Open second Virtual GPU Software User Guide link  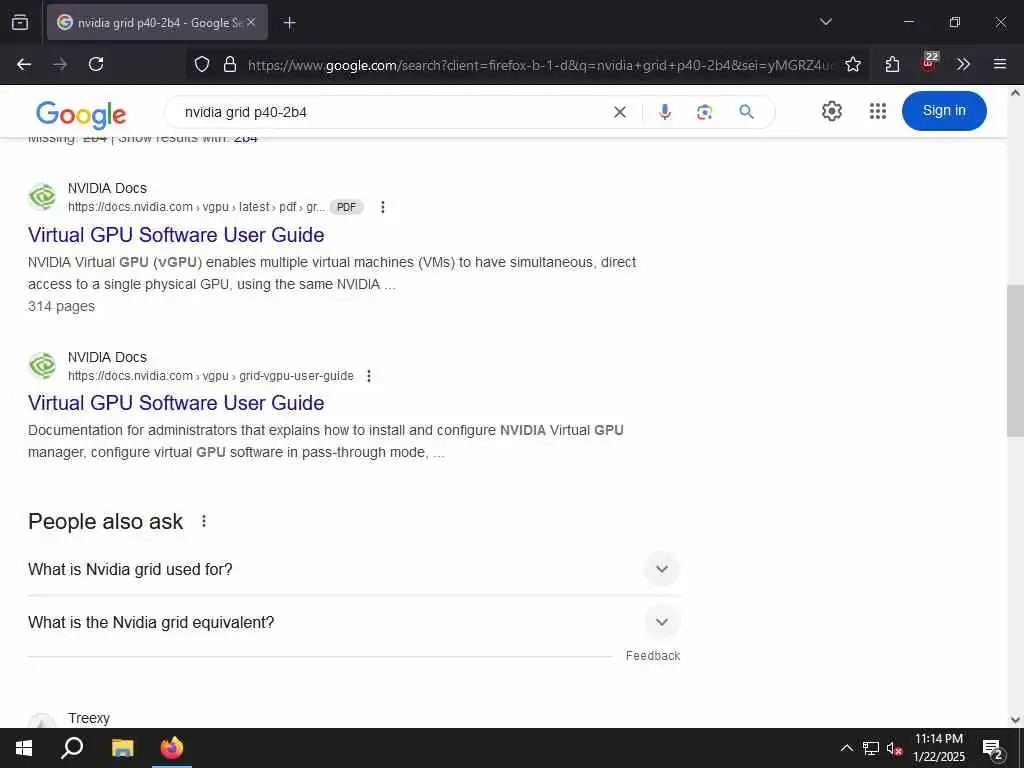point(176,402)
